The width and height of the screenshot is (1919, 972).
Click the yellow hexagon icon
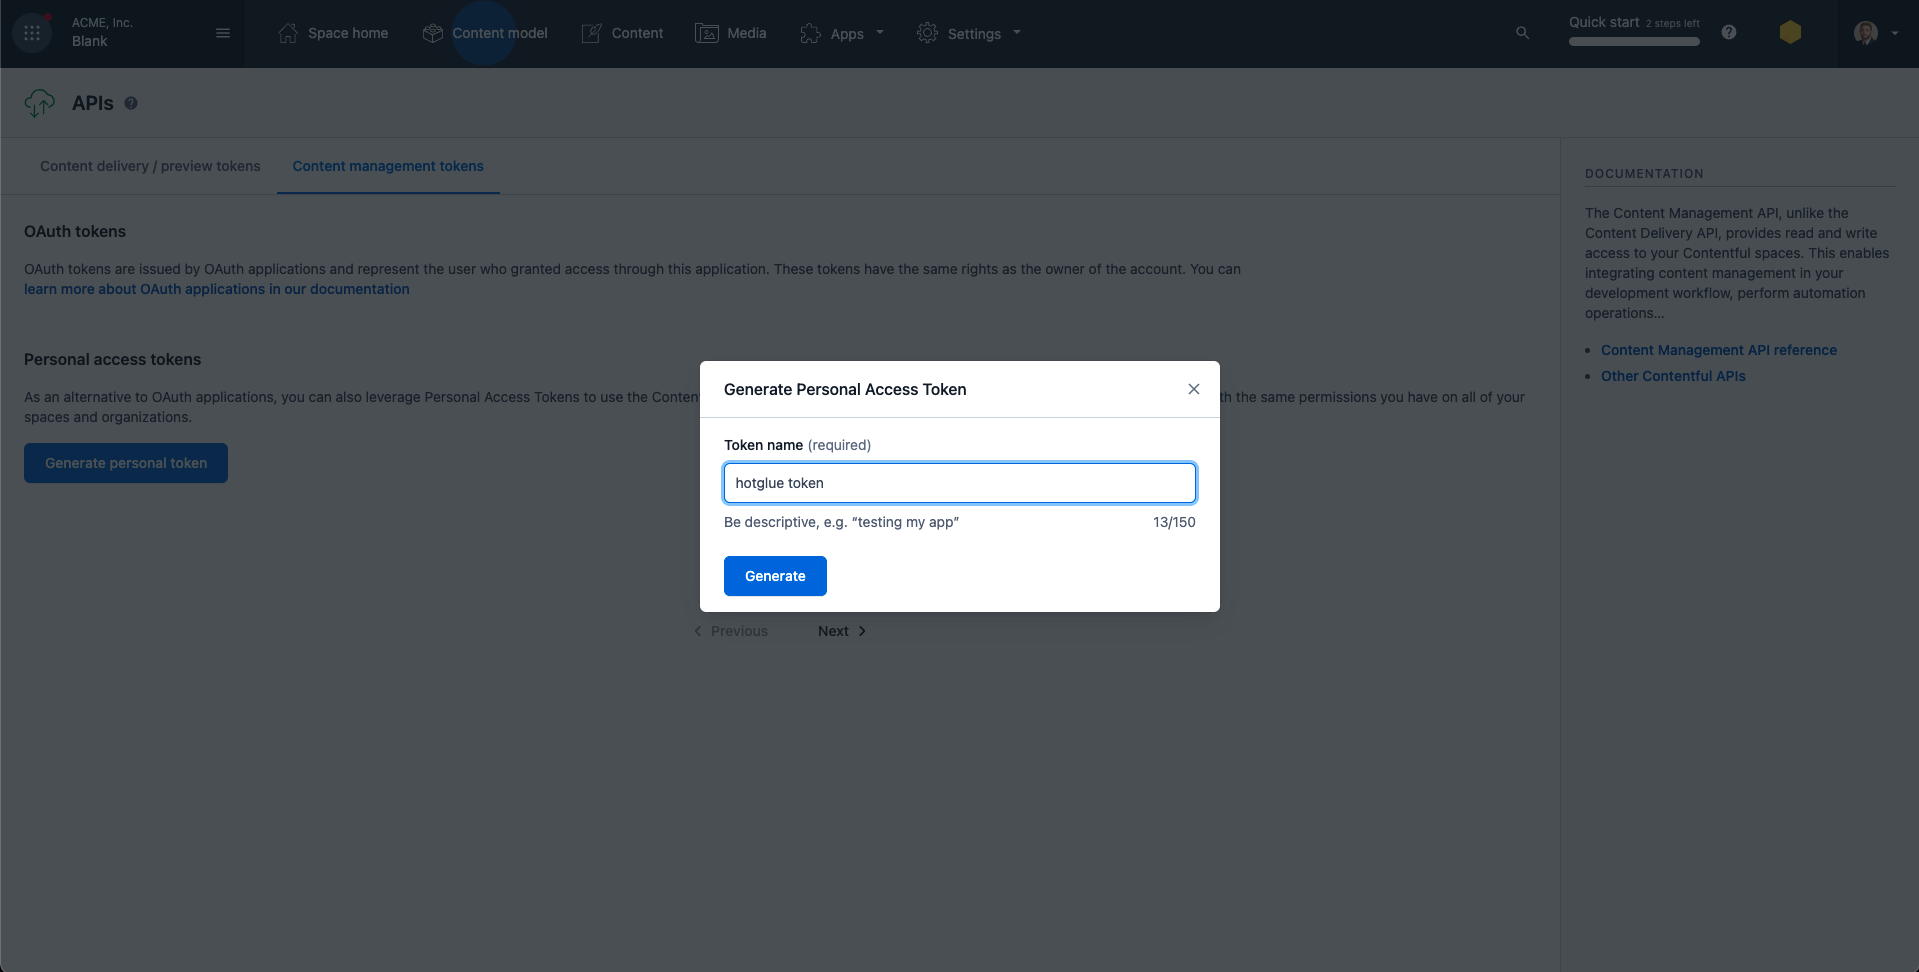click(1790, 32)
